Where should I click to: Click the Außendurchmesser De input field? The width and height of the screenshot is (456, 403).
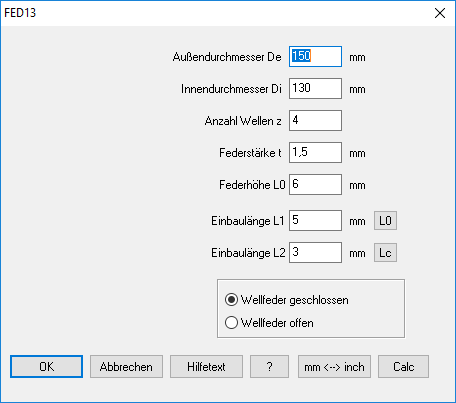tap(315, 57)
